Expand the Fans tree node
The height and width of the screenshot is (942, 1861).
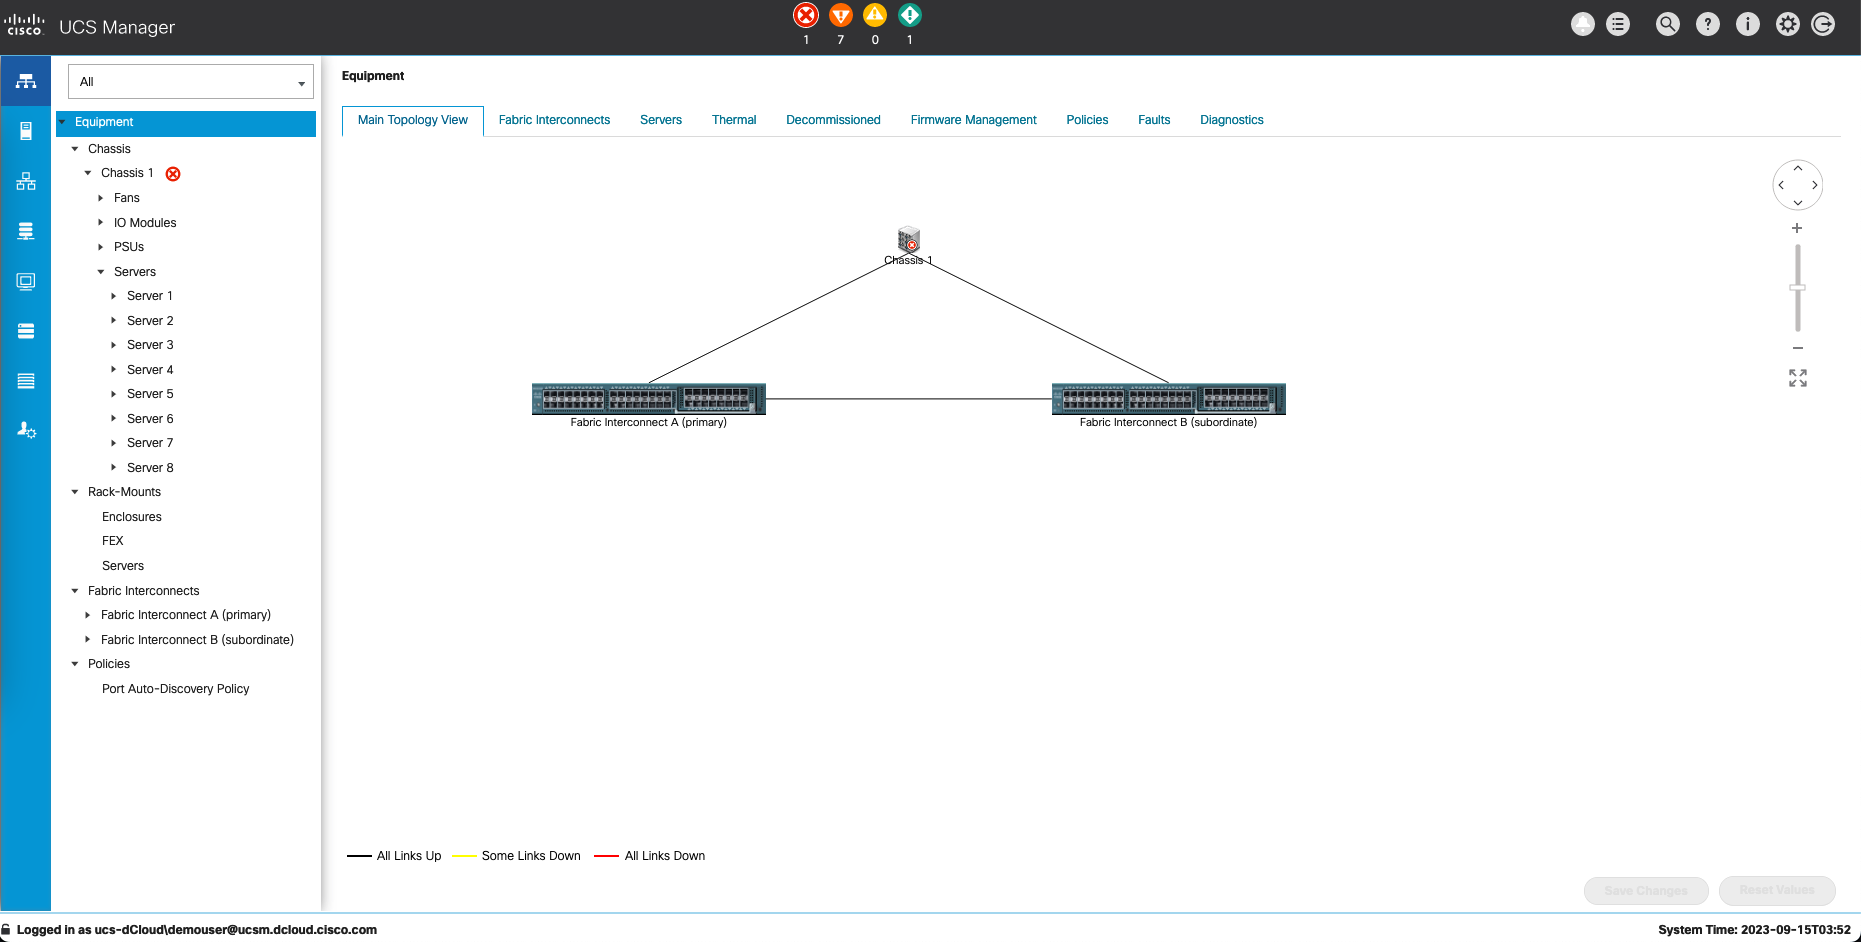coord(101,198)
